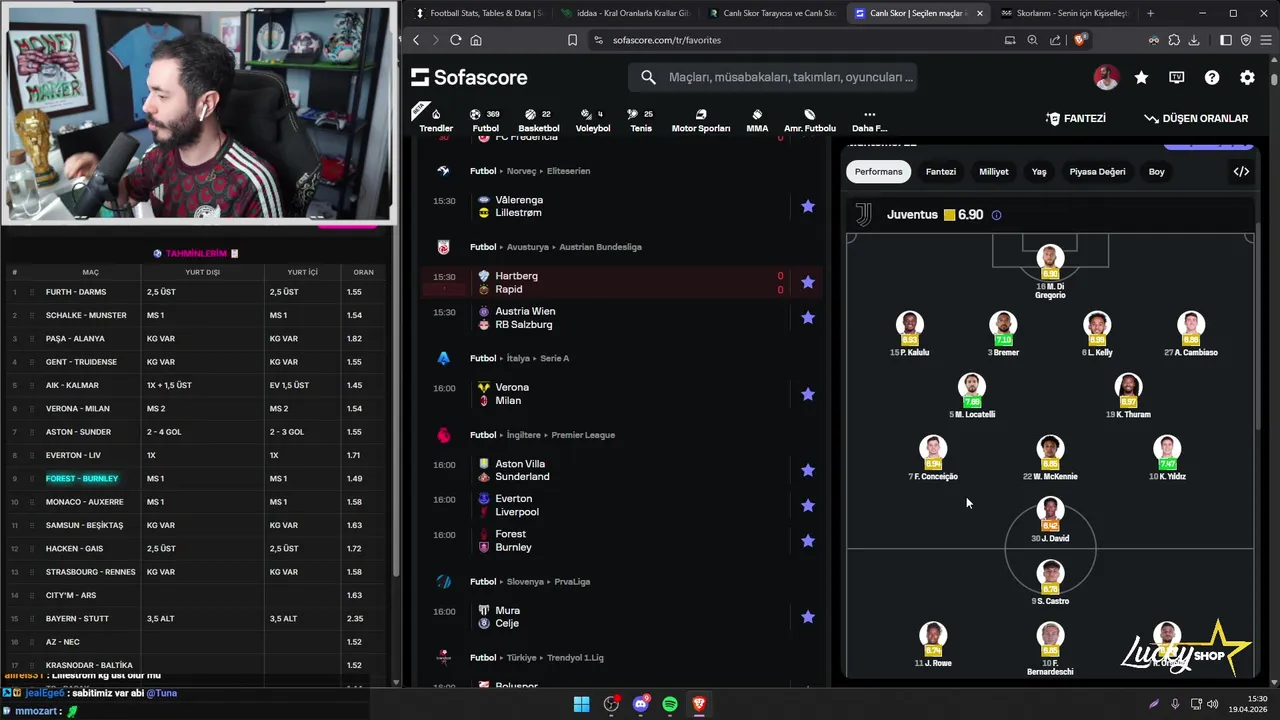
Task: Select the Fantezi lineup tab
Action: [940, 171]
